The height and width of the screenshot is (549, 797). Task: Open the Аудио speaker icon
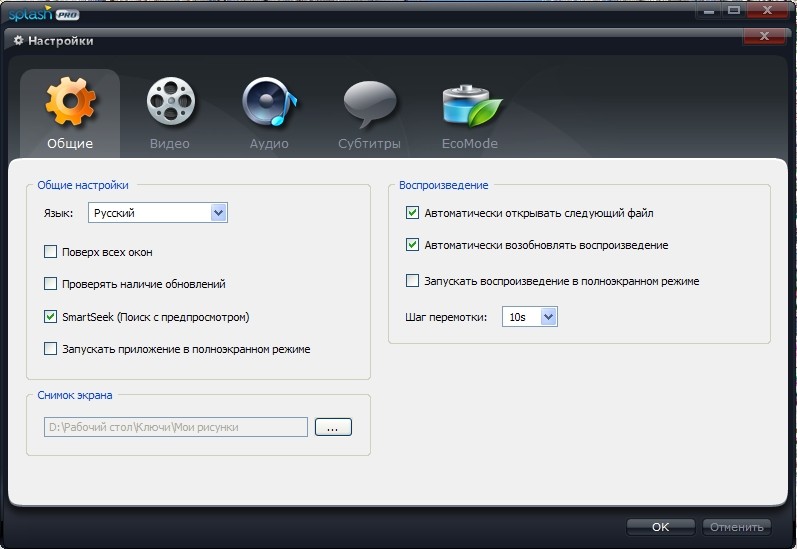(269, 101)
